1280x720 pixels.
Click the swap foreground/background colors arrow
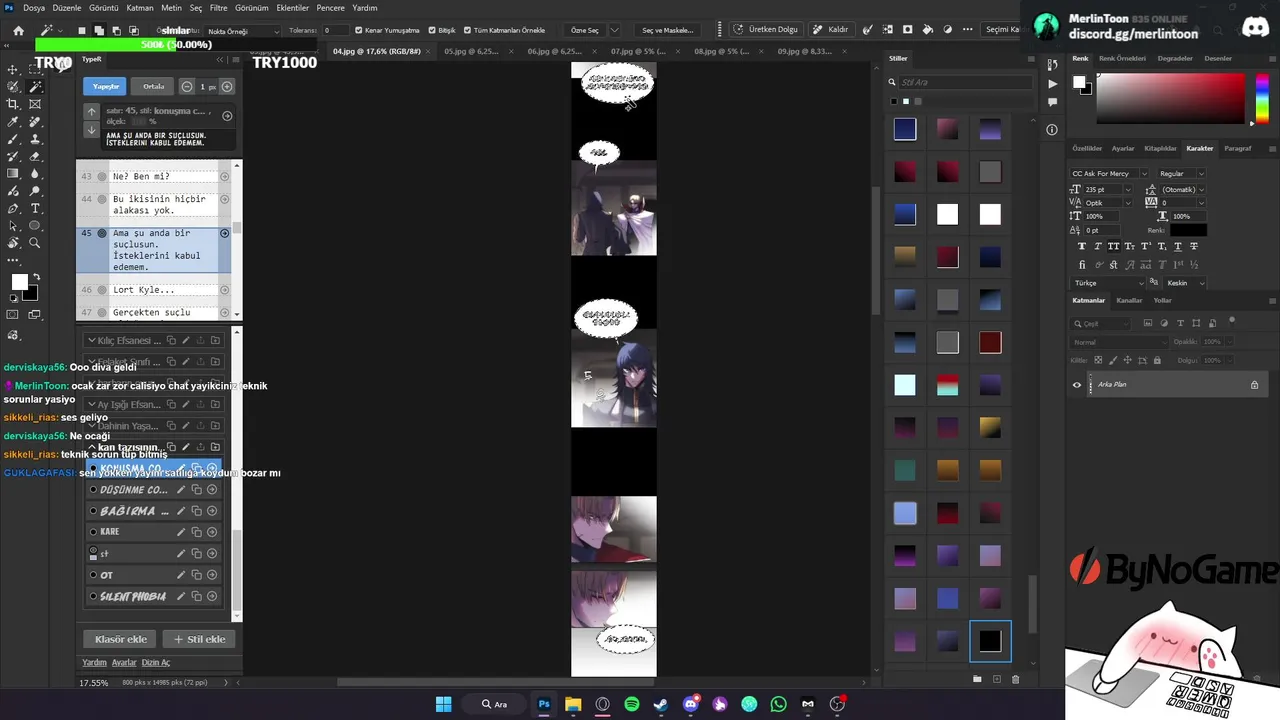click(36, 277)
